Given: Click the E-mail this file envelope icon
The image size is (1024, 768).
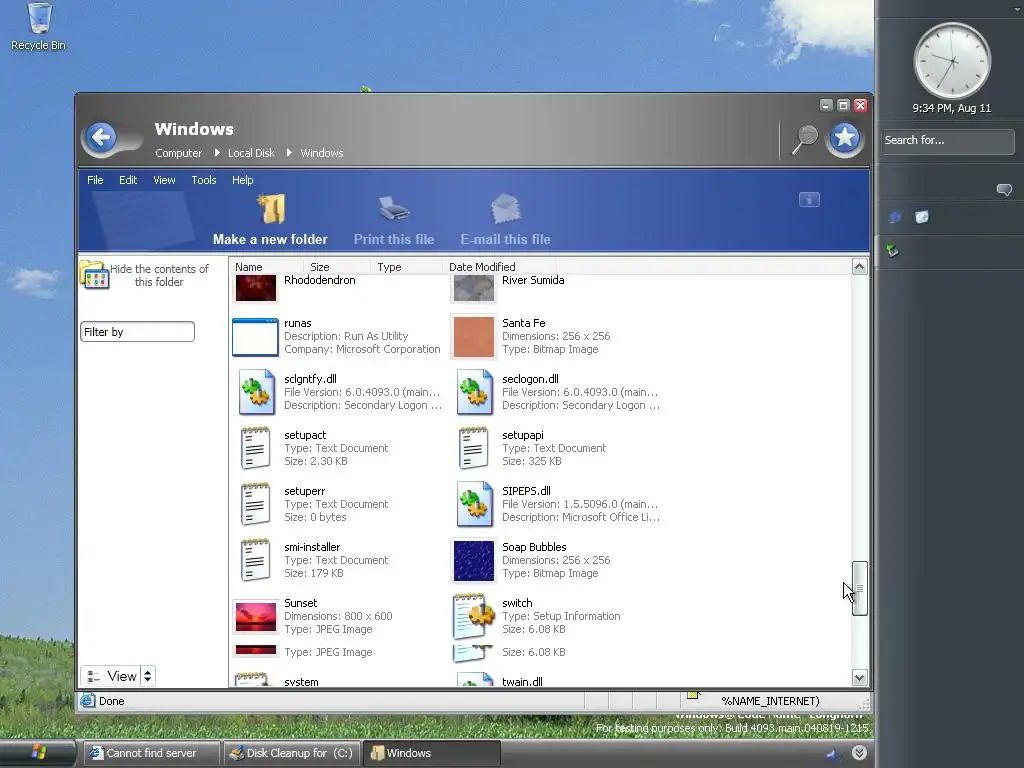Looking at the screenshot, I should point(505,208).
